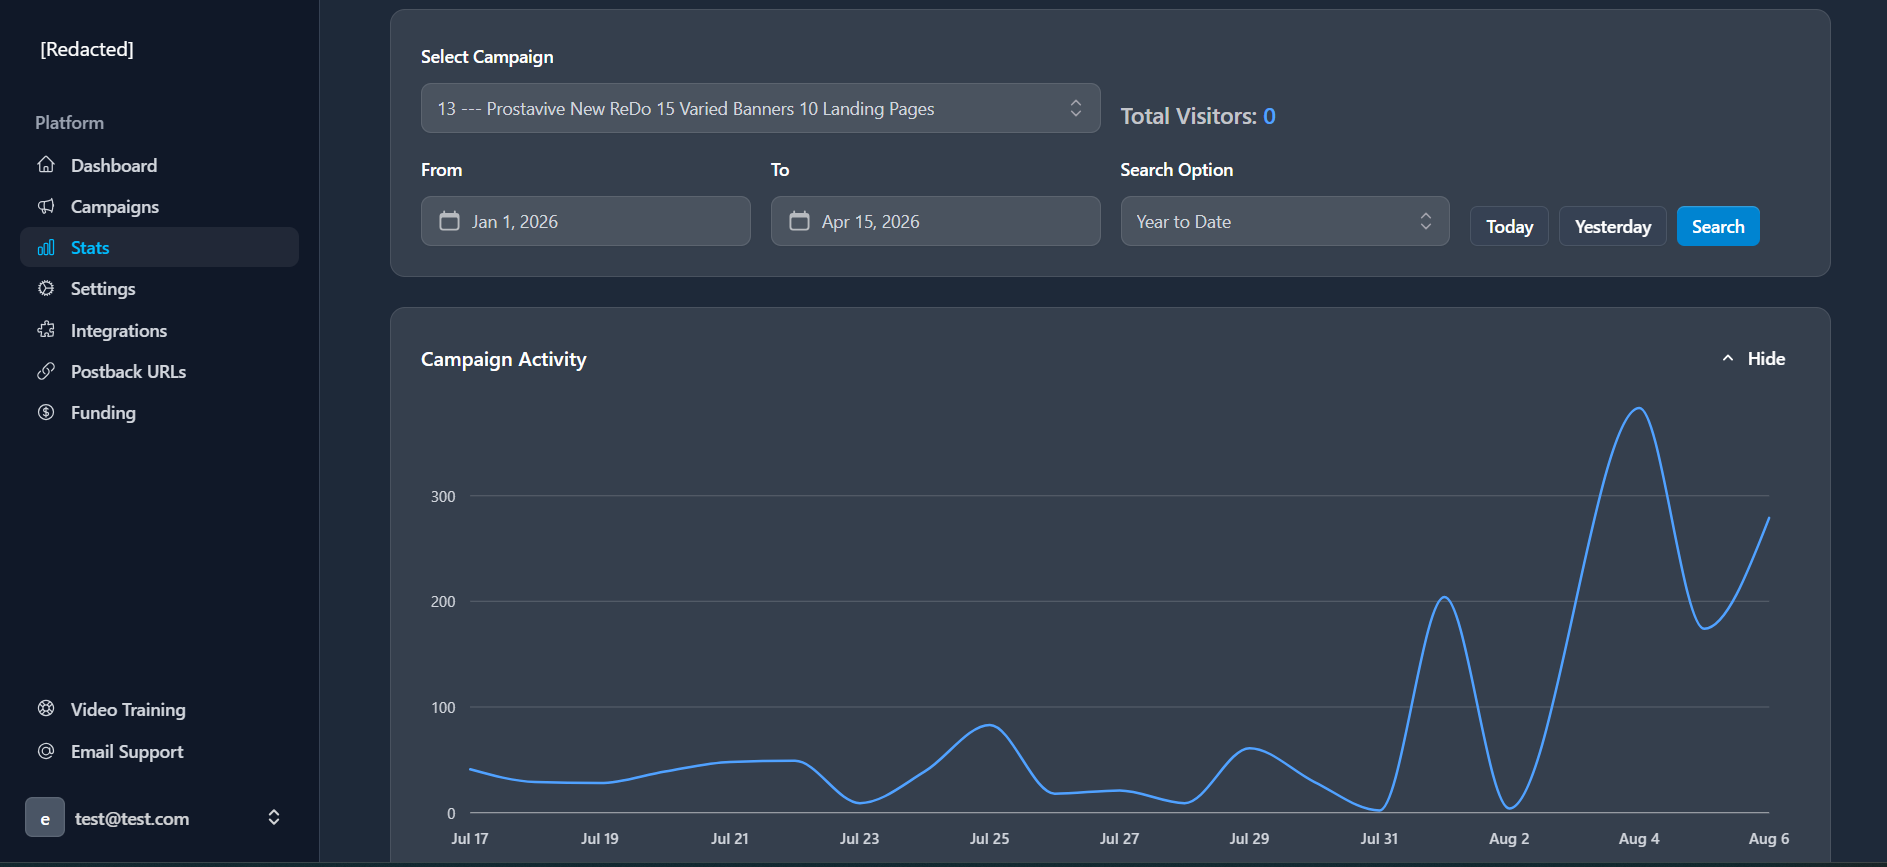Click the Today button
Screen dimensions: 1887x867
[1508, 226]
